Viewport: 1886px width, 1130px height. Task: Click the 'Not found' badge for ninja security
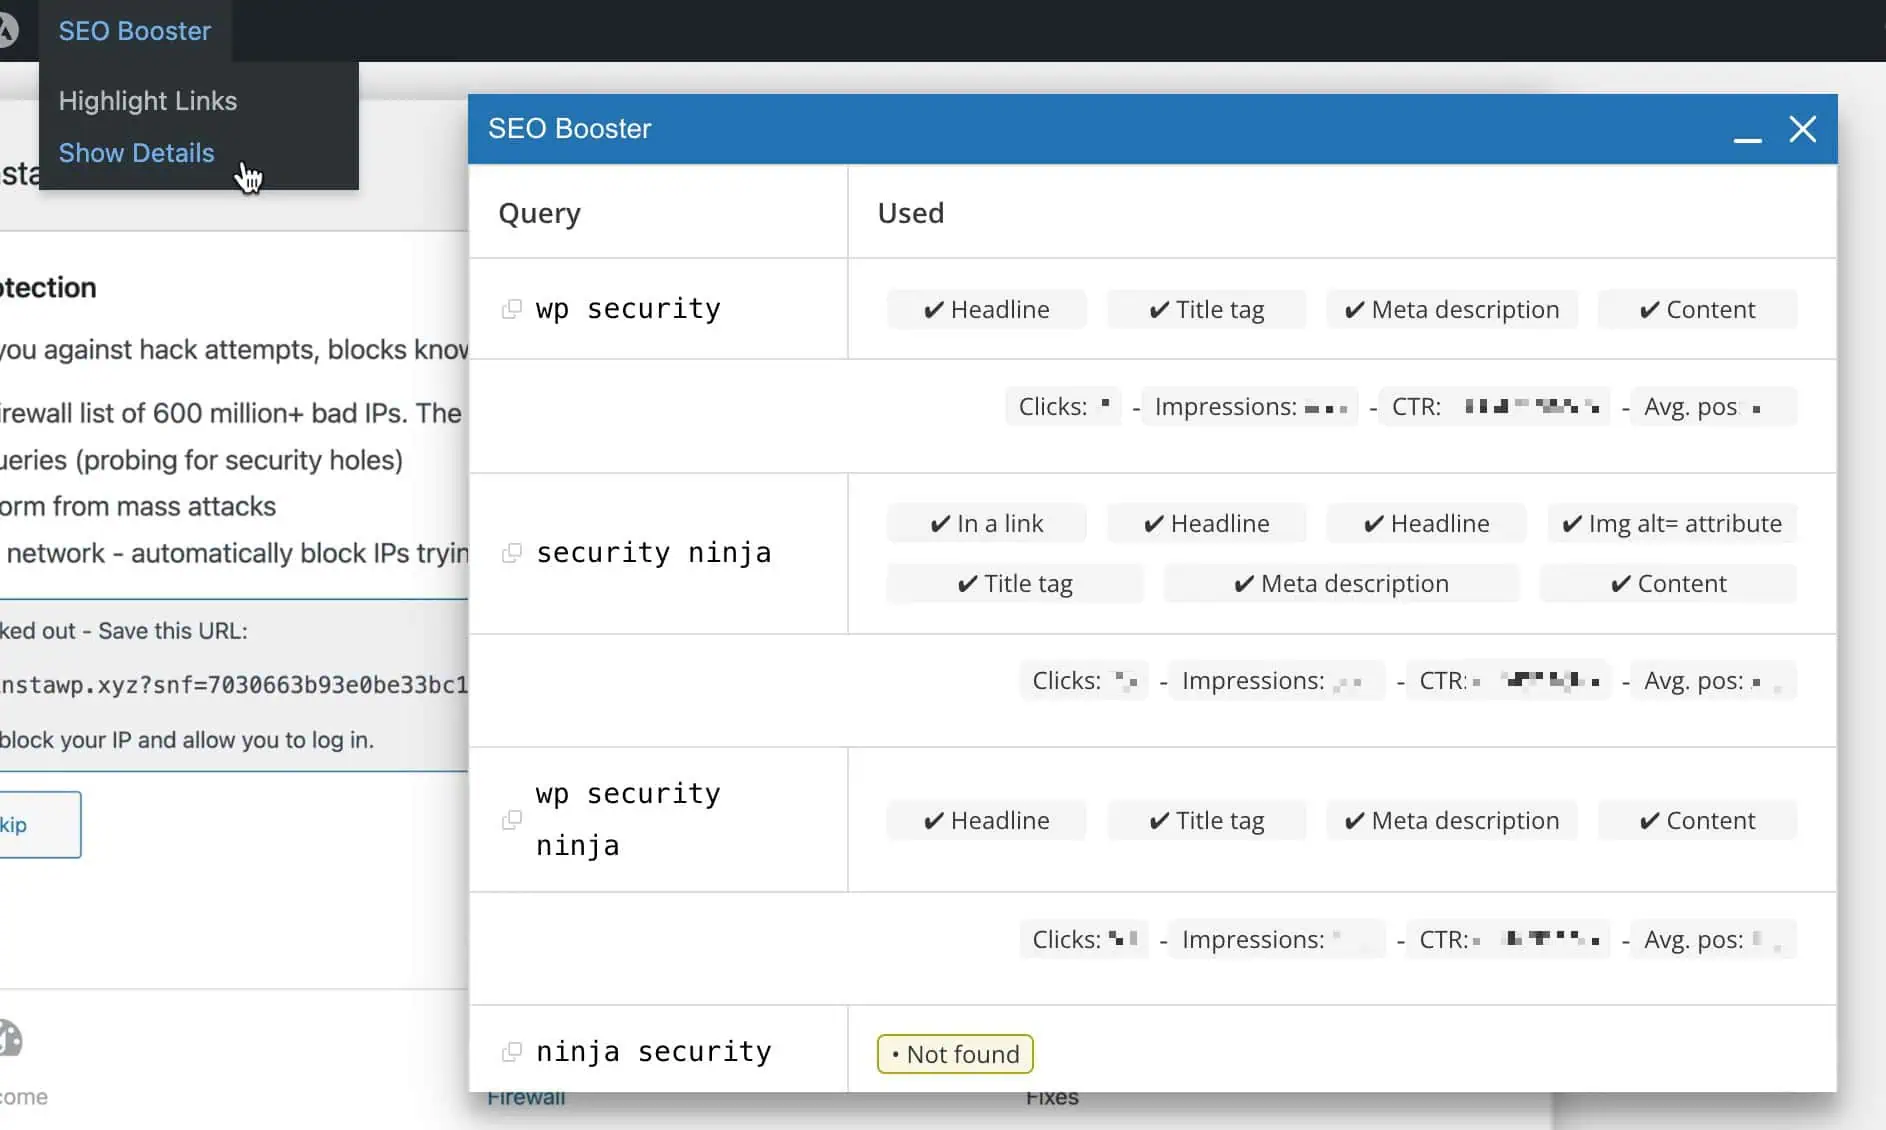955,1054
